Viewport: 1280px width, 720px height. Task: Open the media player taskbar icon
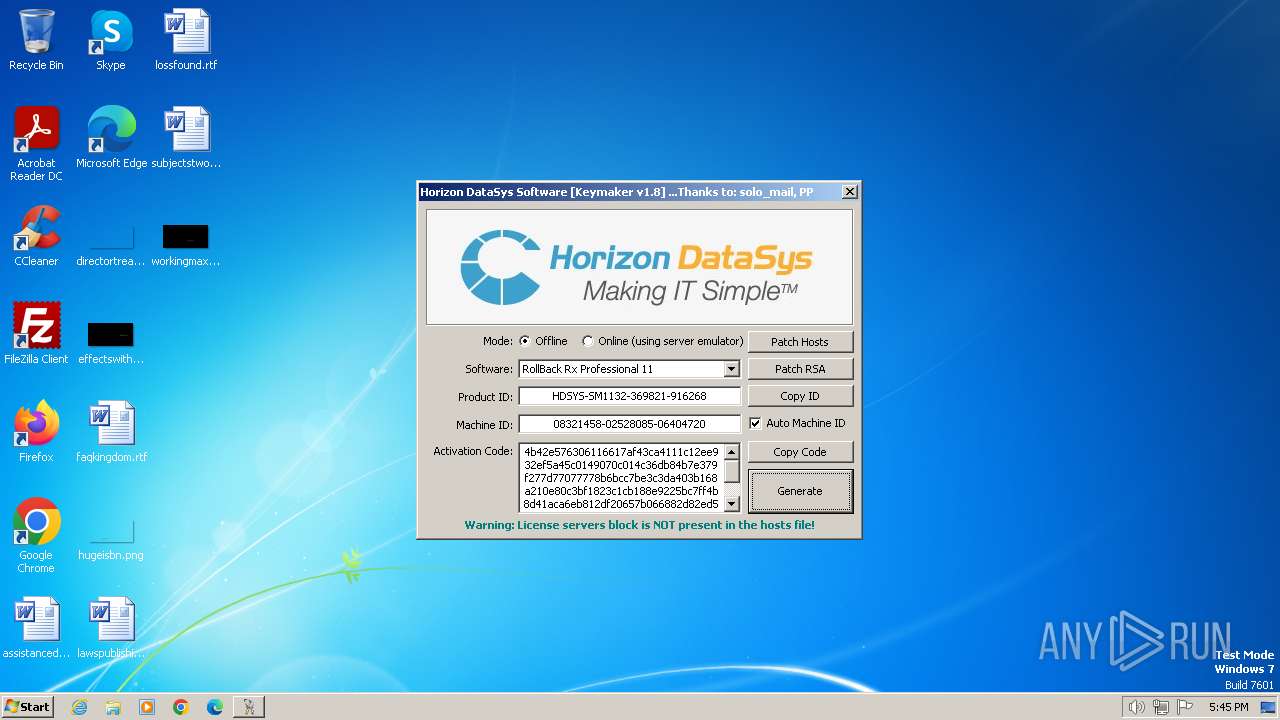point(147,707)
